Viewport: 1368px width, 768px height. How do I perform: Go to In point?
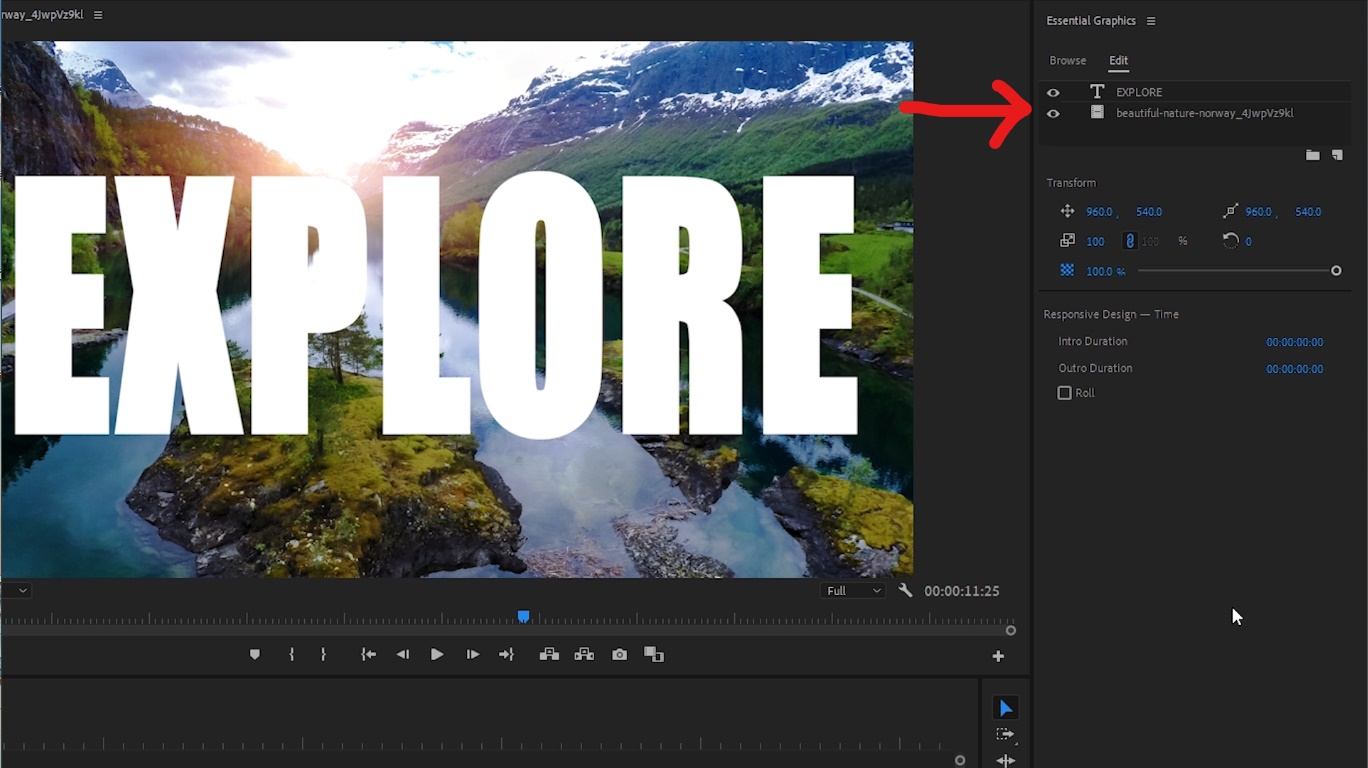[369, 655]
